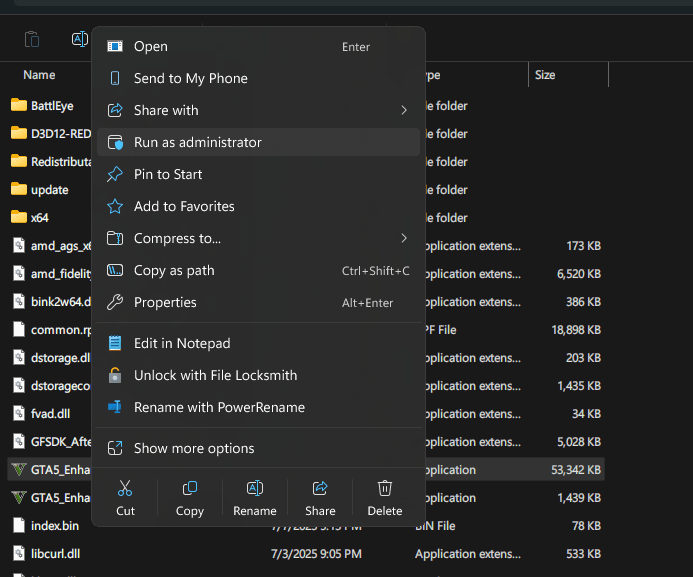Viewport: 693px width, 577px height.
Task: Pin the application to Start
Action: pyautogui.click(x=168, y=174)
